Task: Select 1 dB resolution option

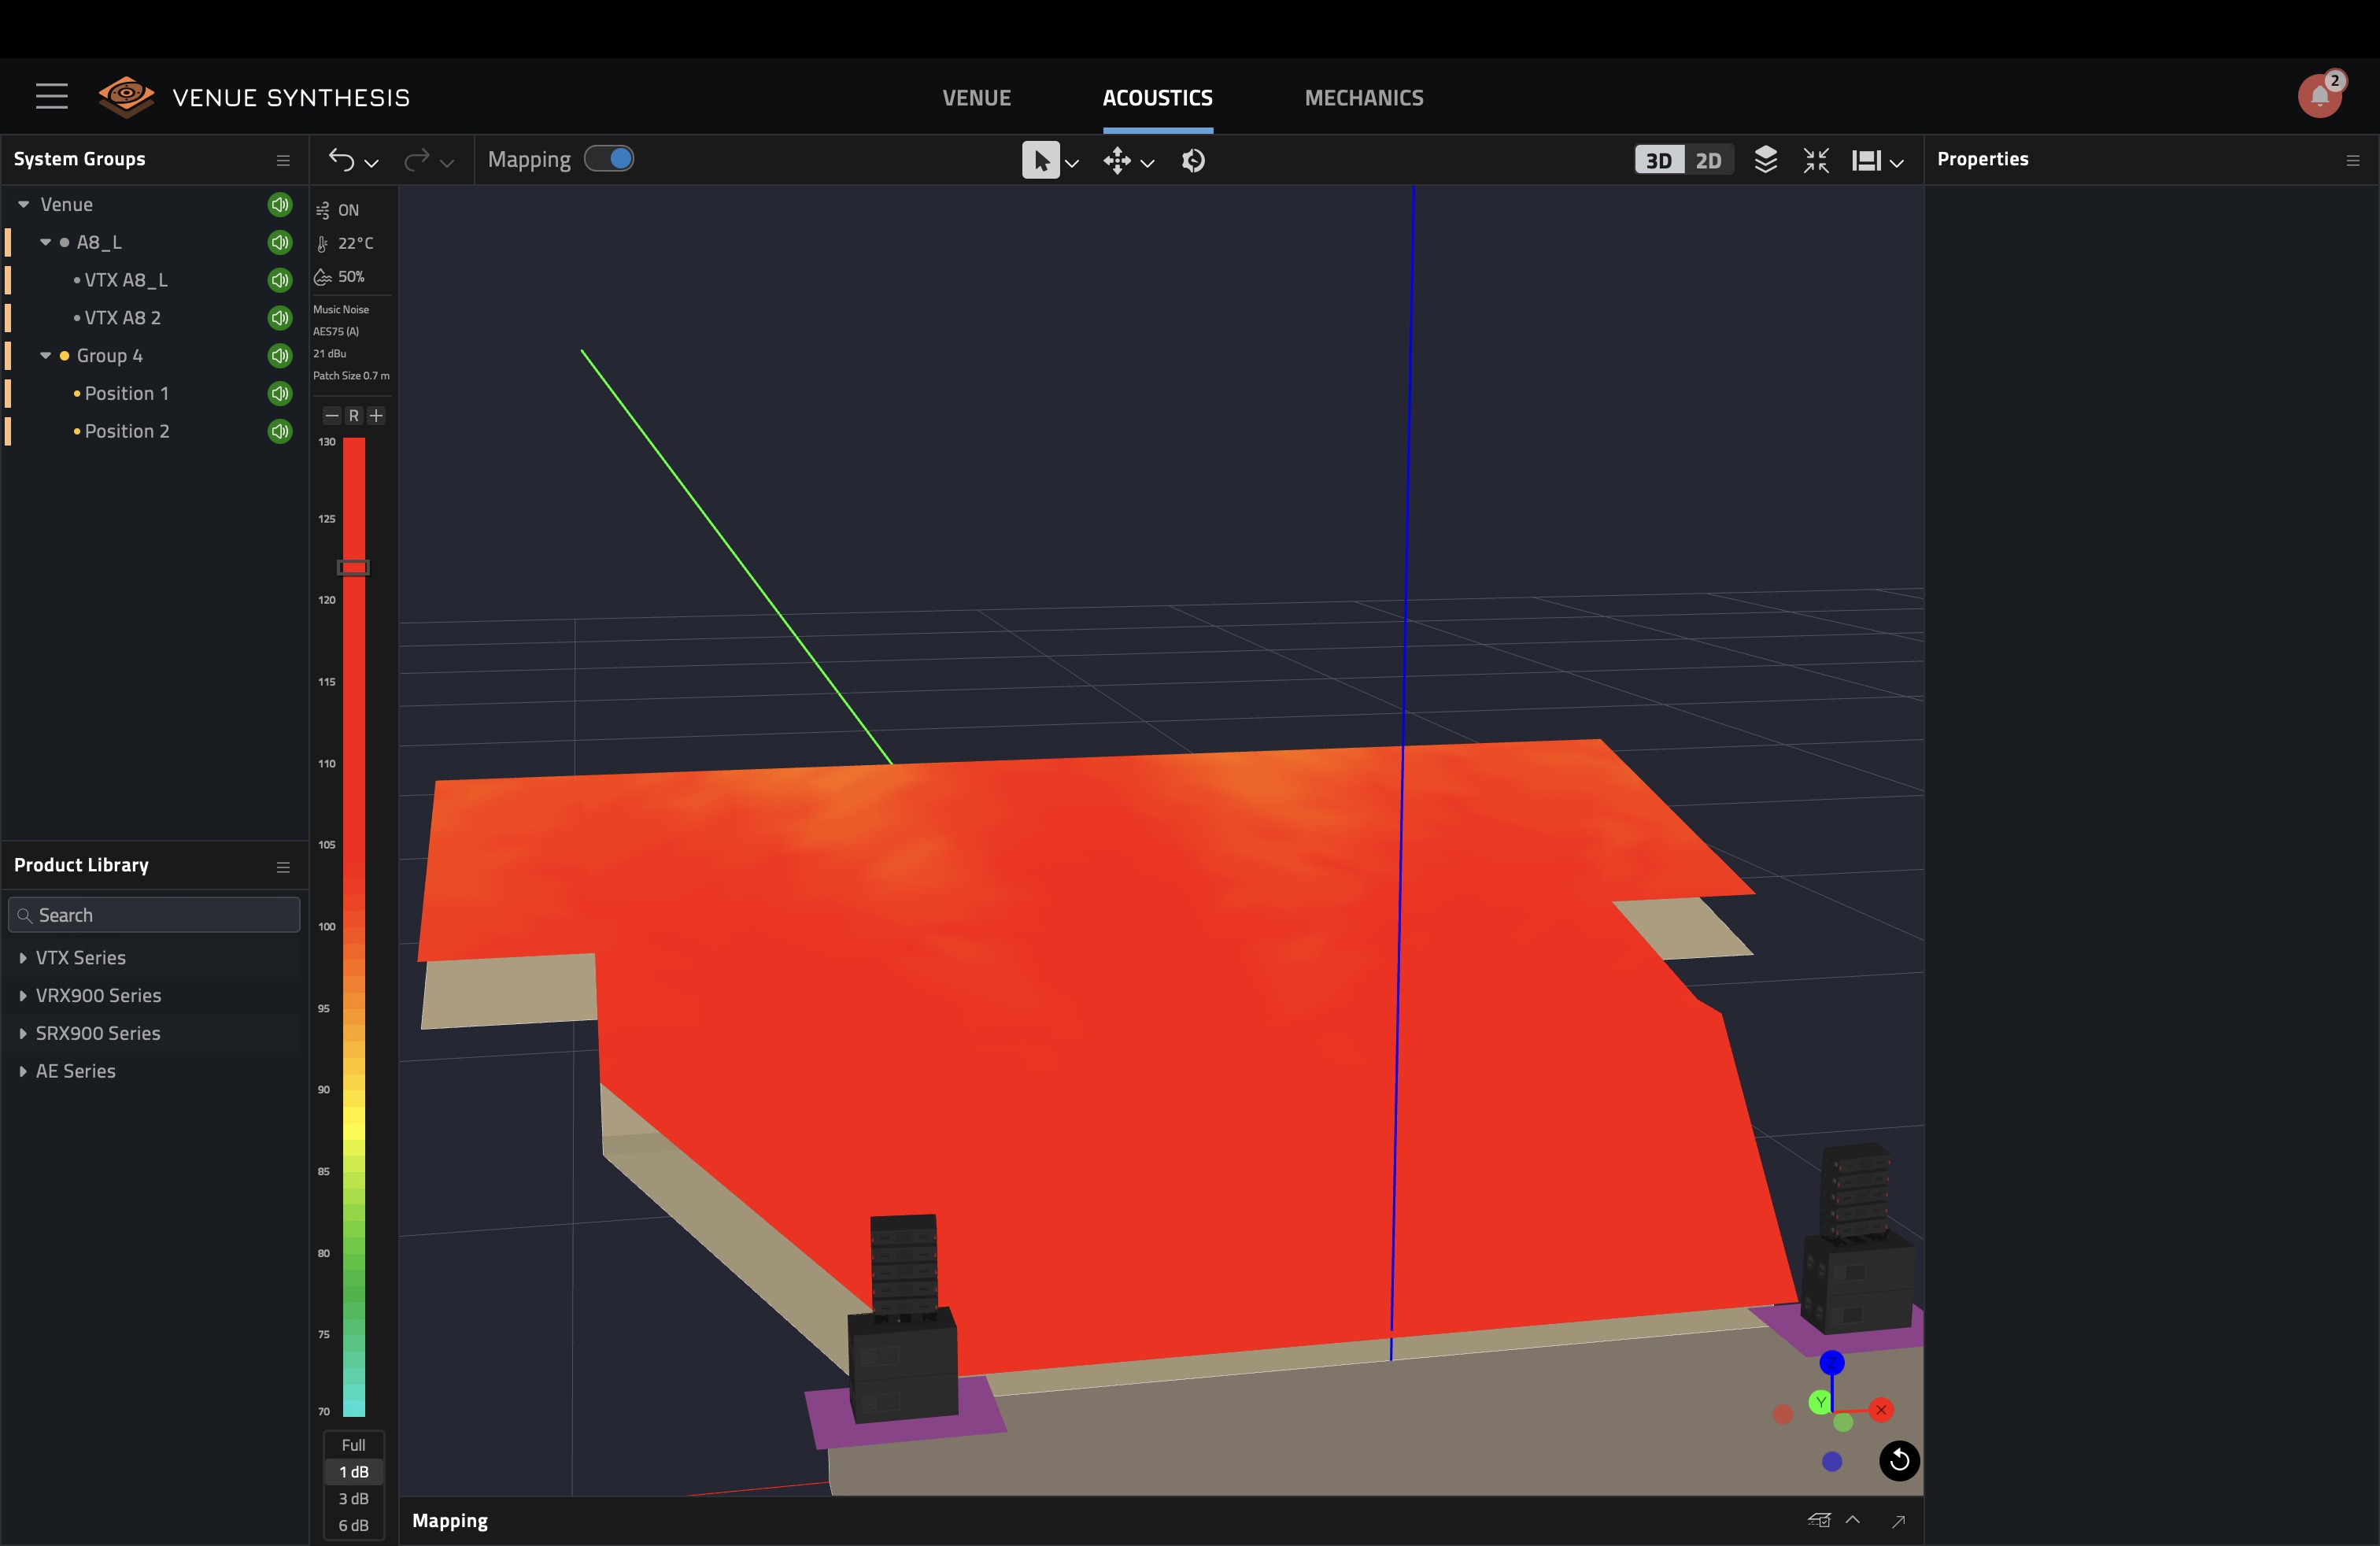Action: (354, 1472)
